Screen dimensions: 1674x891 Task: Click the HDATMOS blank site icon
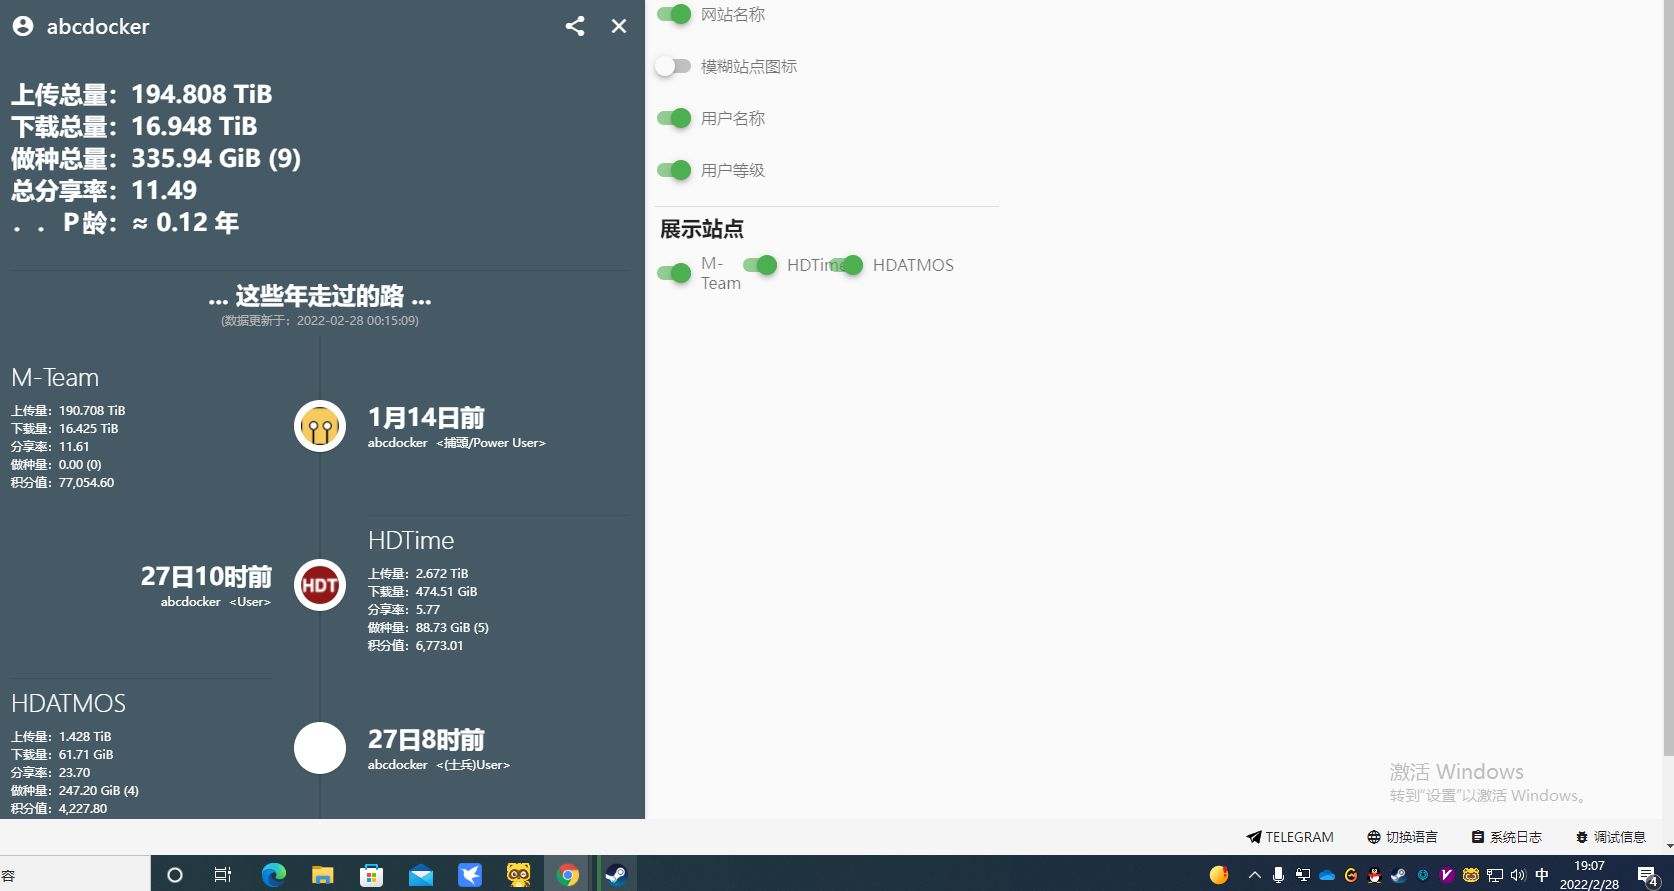pyautogui.click(x=320, y=748)
